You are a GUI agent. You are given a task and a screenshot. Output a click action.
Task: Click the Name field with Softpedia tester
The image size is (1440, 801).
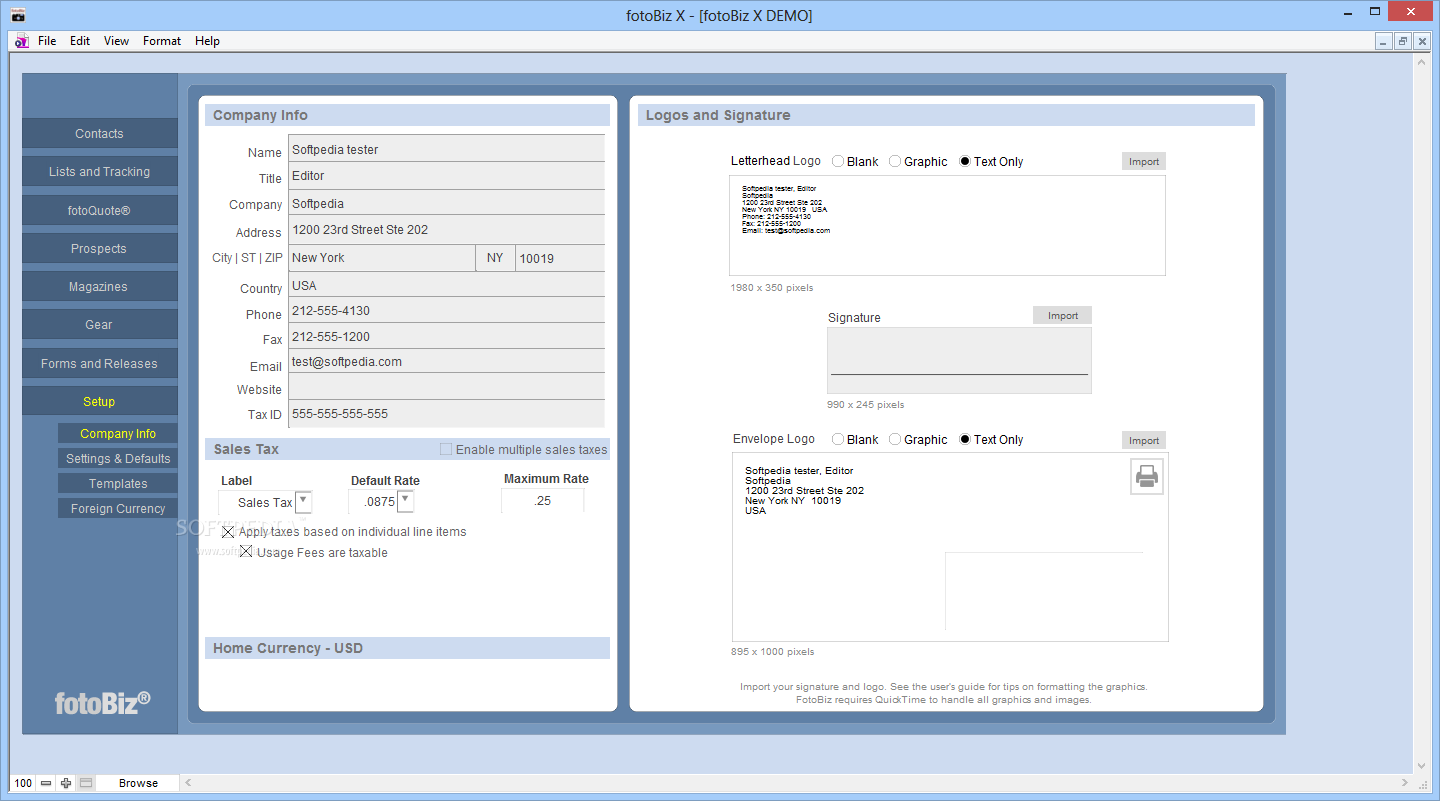447,149
